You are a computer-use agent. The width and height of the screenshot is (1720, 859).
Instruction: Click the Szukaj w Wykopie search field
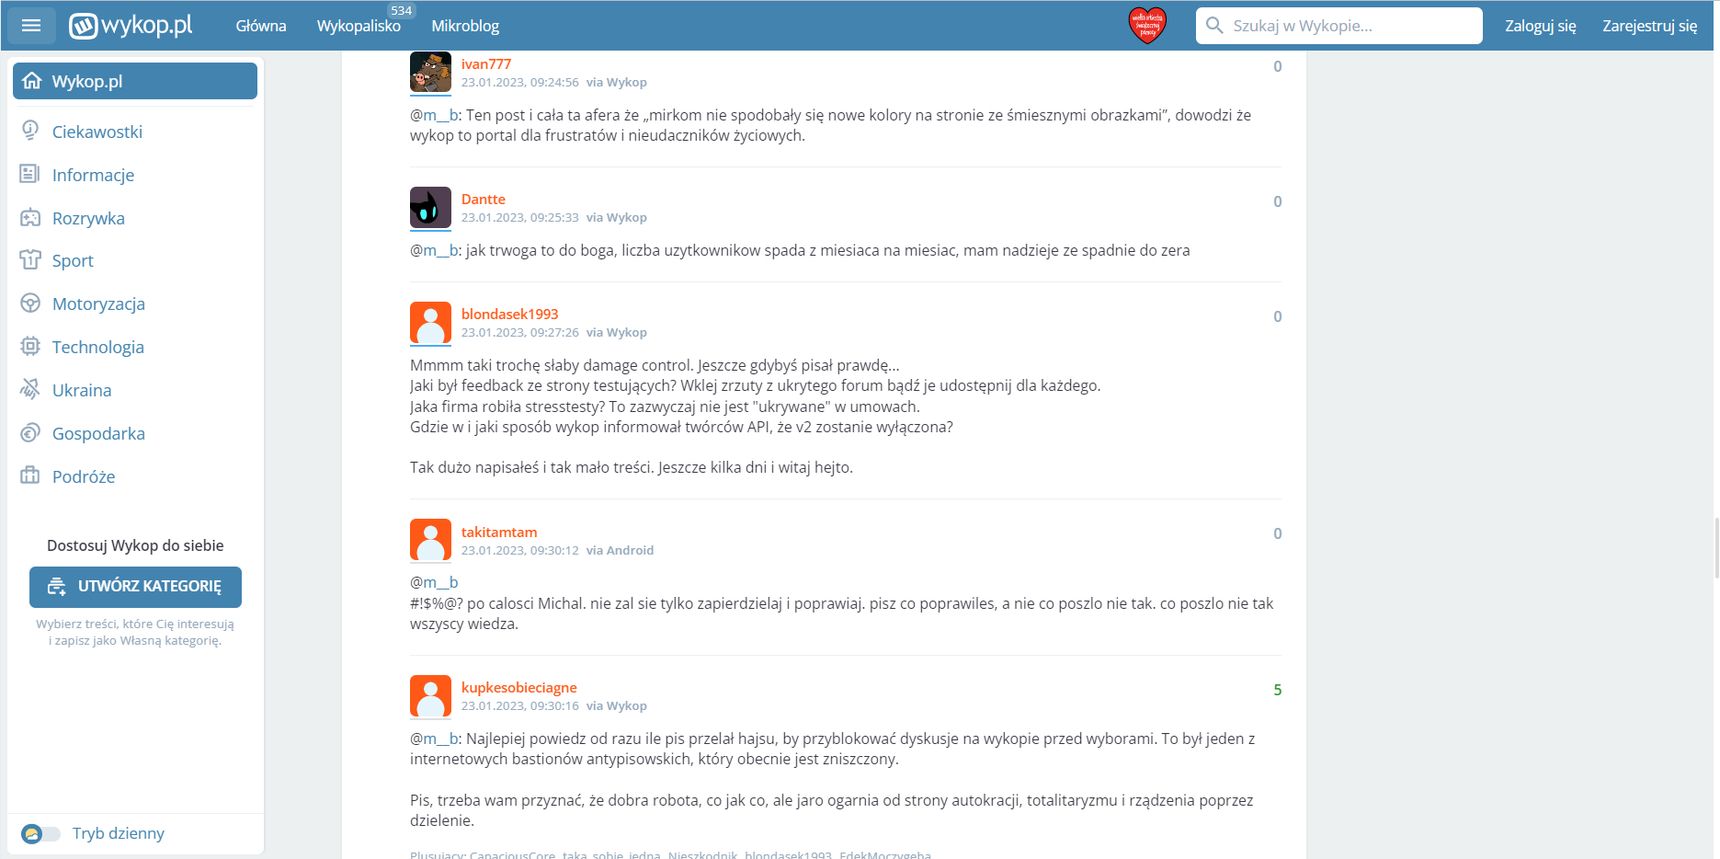coord(1339,26)
